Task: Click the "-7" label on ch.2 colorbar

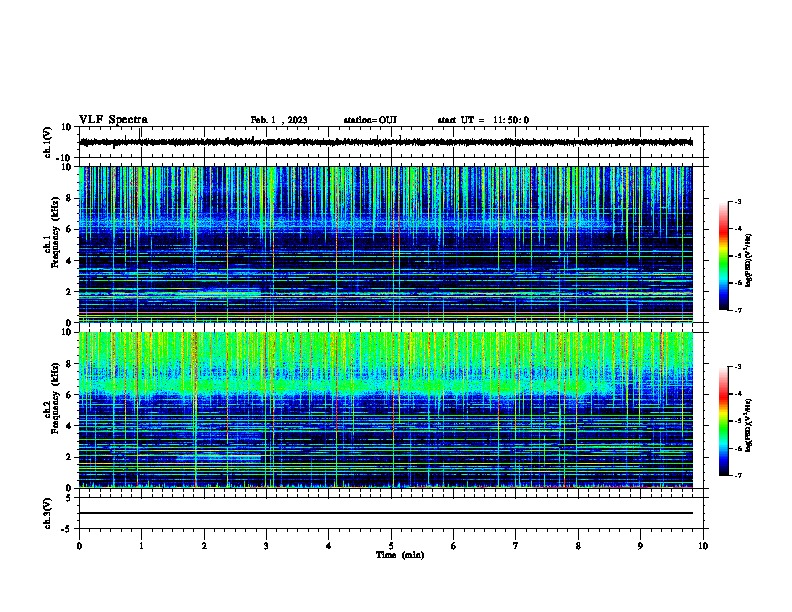Action: (737, 476)
